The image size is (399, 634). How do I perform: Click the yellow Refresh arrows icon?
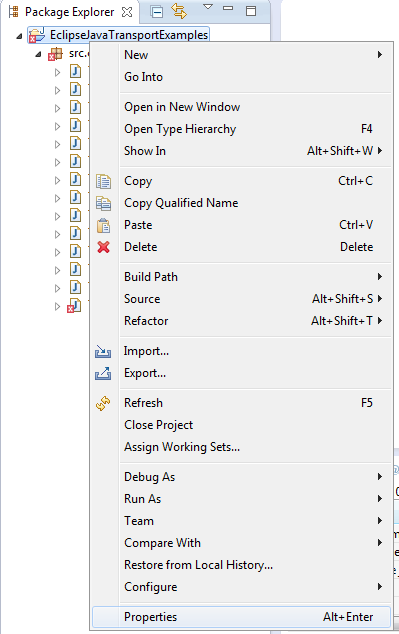(103, 403)
